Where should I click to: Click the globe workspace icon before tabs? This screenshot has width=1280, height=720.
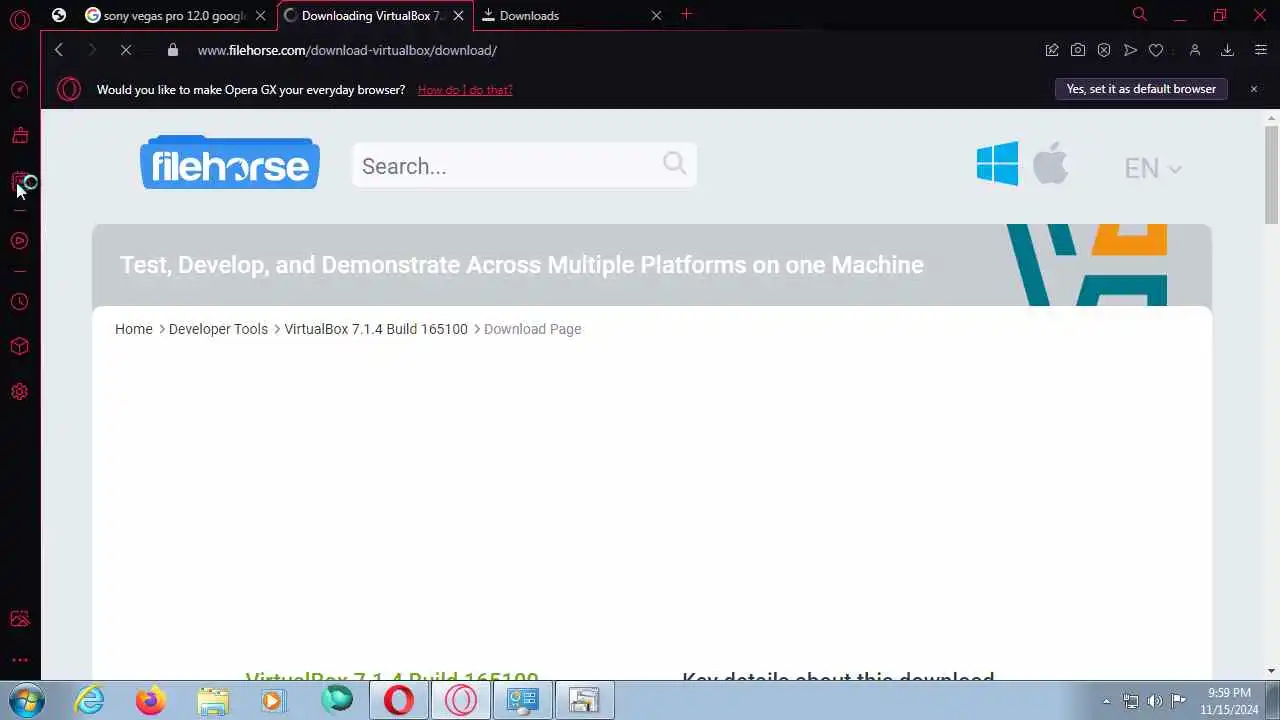point(59,15)
